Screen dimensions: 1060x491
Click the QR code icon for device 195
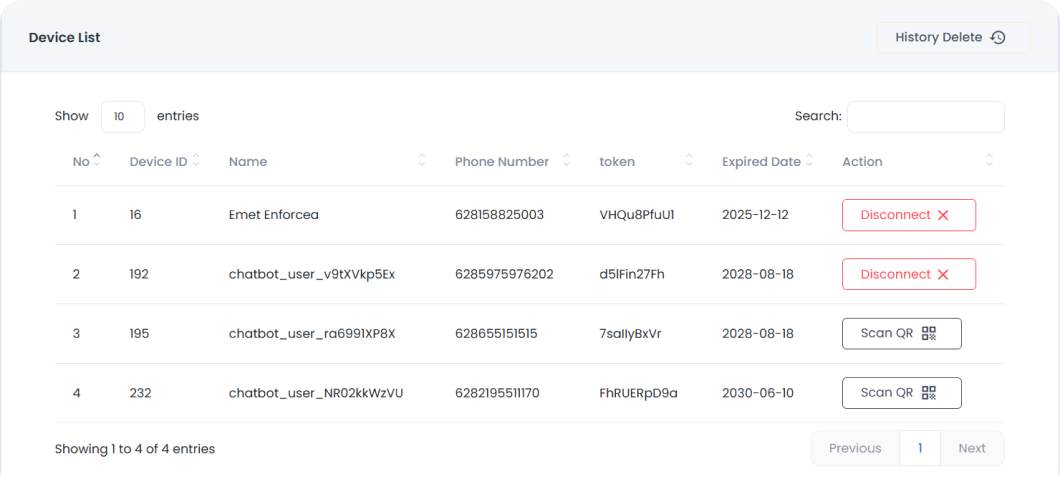tap(929, 333)
